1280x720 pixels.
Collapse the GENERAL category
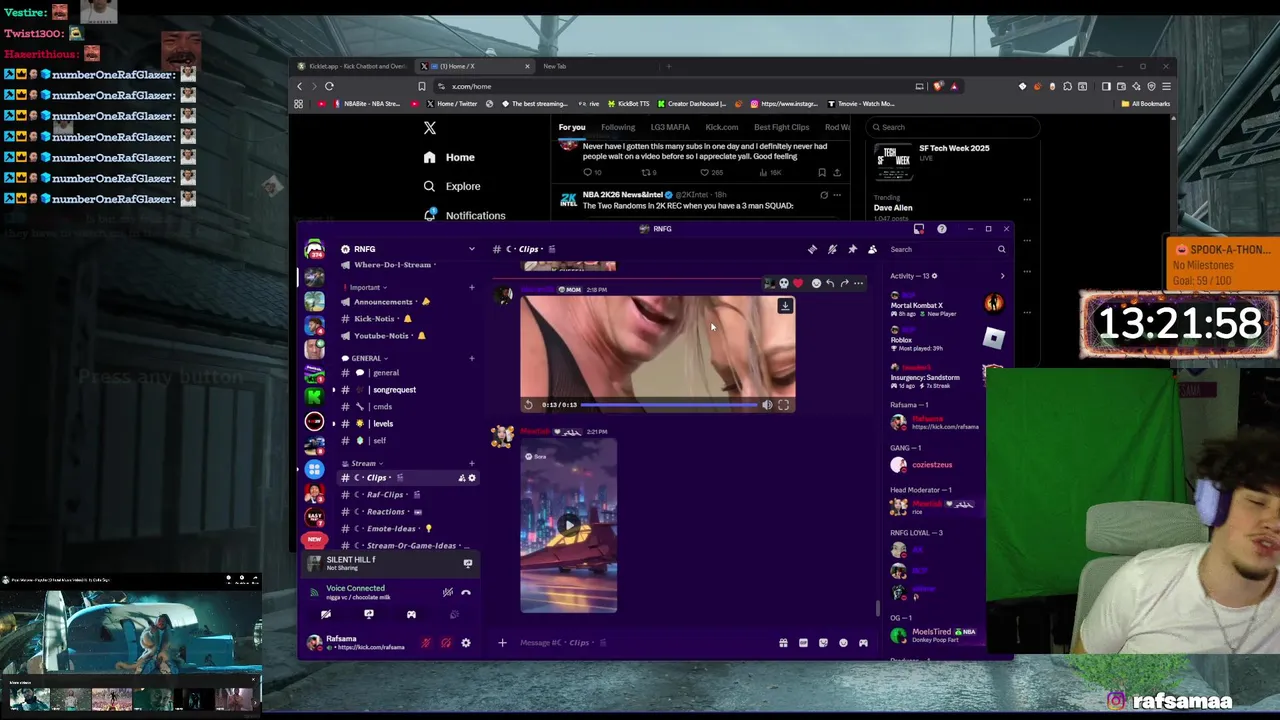click(365, 358)
